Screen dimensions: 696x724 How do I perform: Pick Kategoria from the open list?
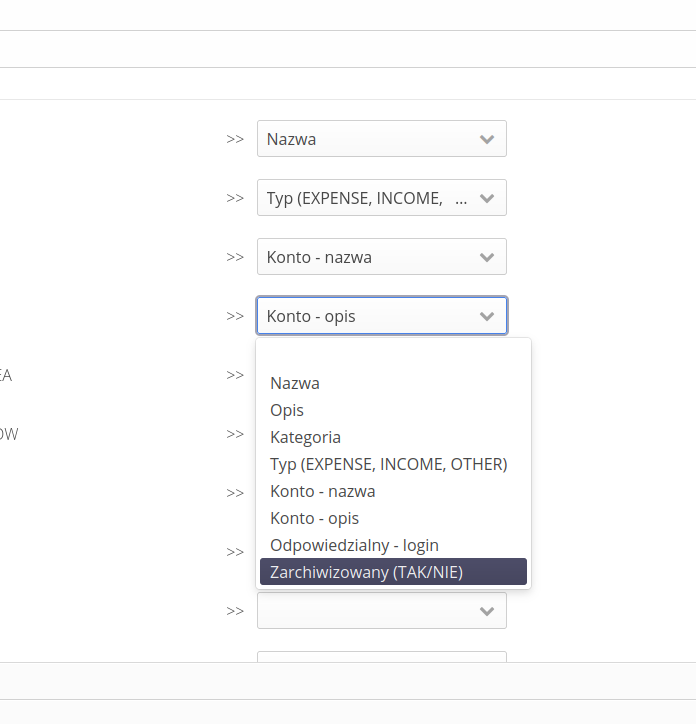pyautogui.click(x=305, y=437)
